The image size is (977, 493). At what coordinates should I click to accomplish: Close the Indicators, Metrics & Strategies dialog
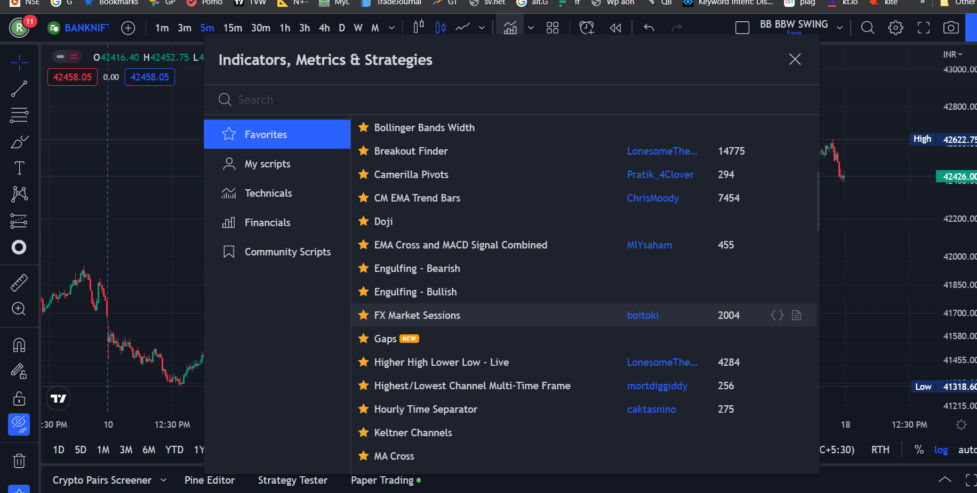pos(794,59)
